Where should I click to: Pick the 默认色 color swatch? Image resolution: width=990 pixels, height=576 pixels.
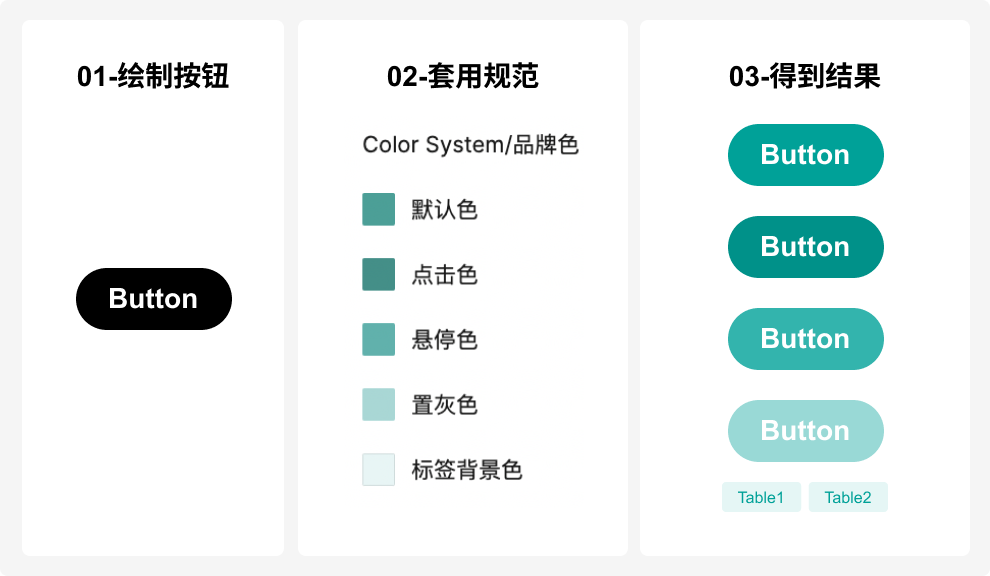378,210
